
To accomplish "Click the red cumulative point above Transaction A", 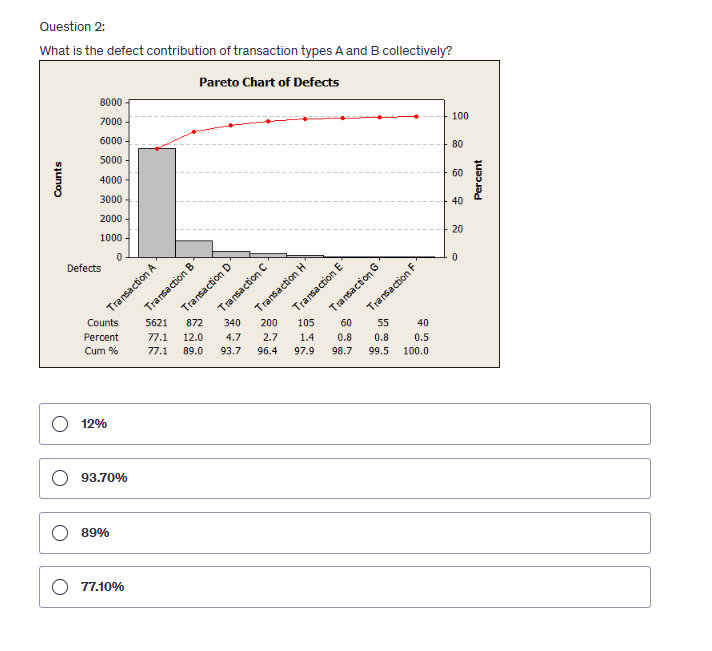I will [x=157, y=148].
